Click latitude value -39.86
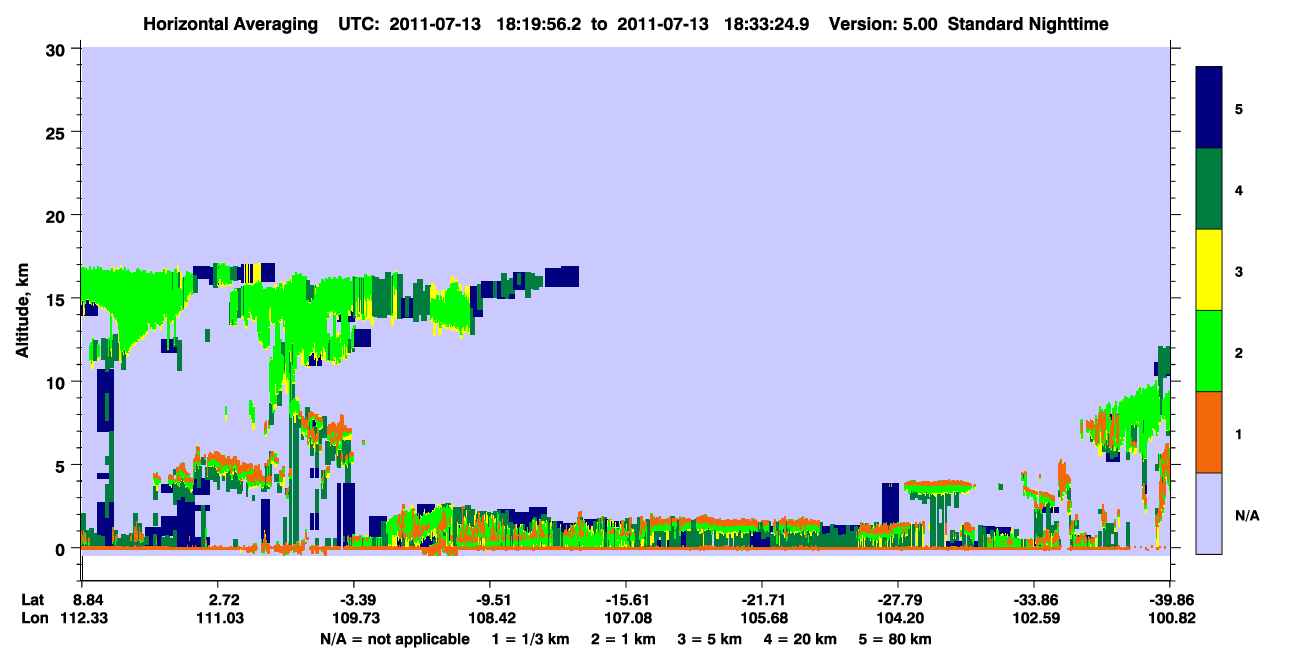 [1170, 600]
